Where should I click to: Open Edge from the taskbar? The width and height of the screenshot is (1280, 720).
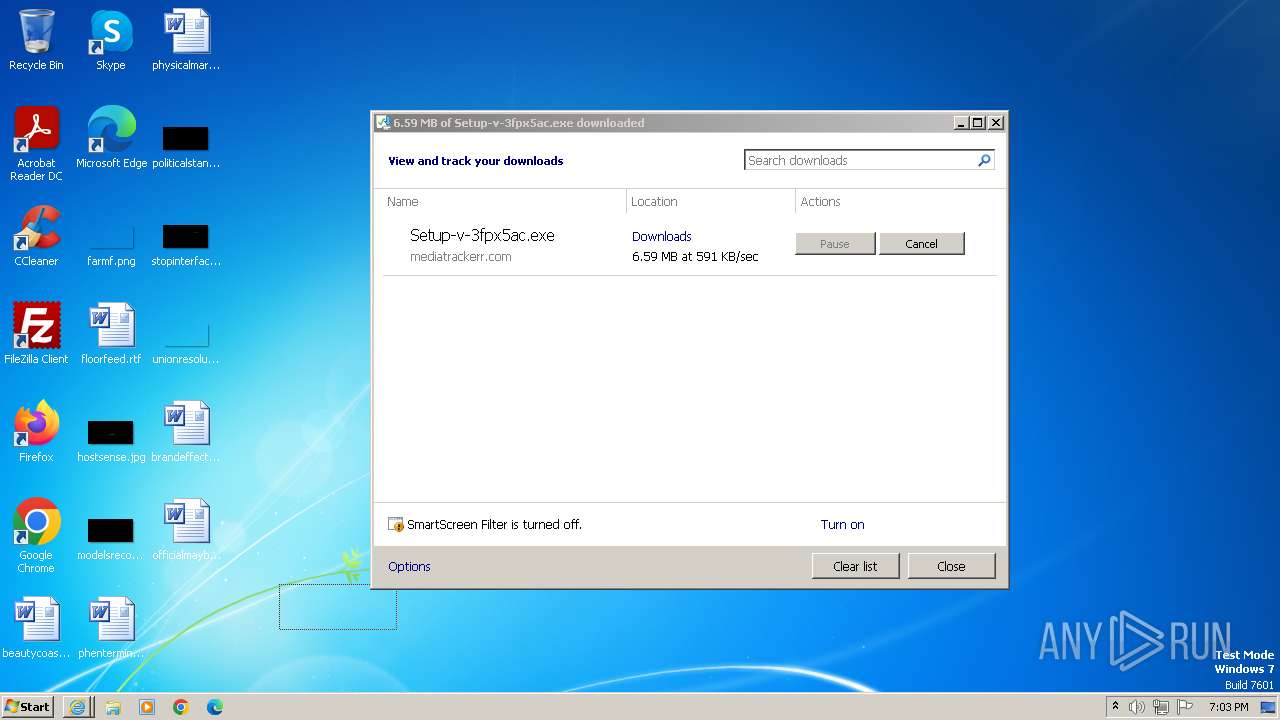pyautogui.click(x=215, y=707)
